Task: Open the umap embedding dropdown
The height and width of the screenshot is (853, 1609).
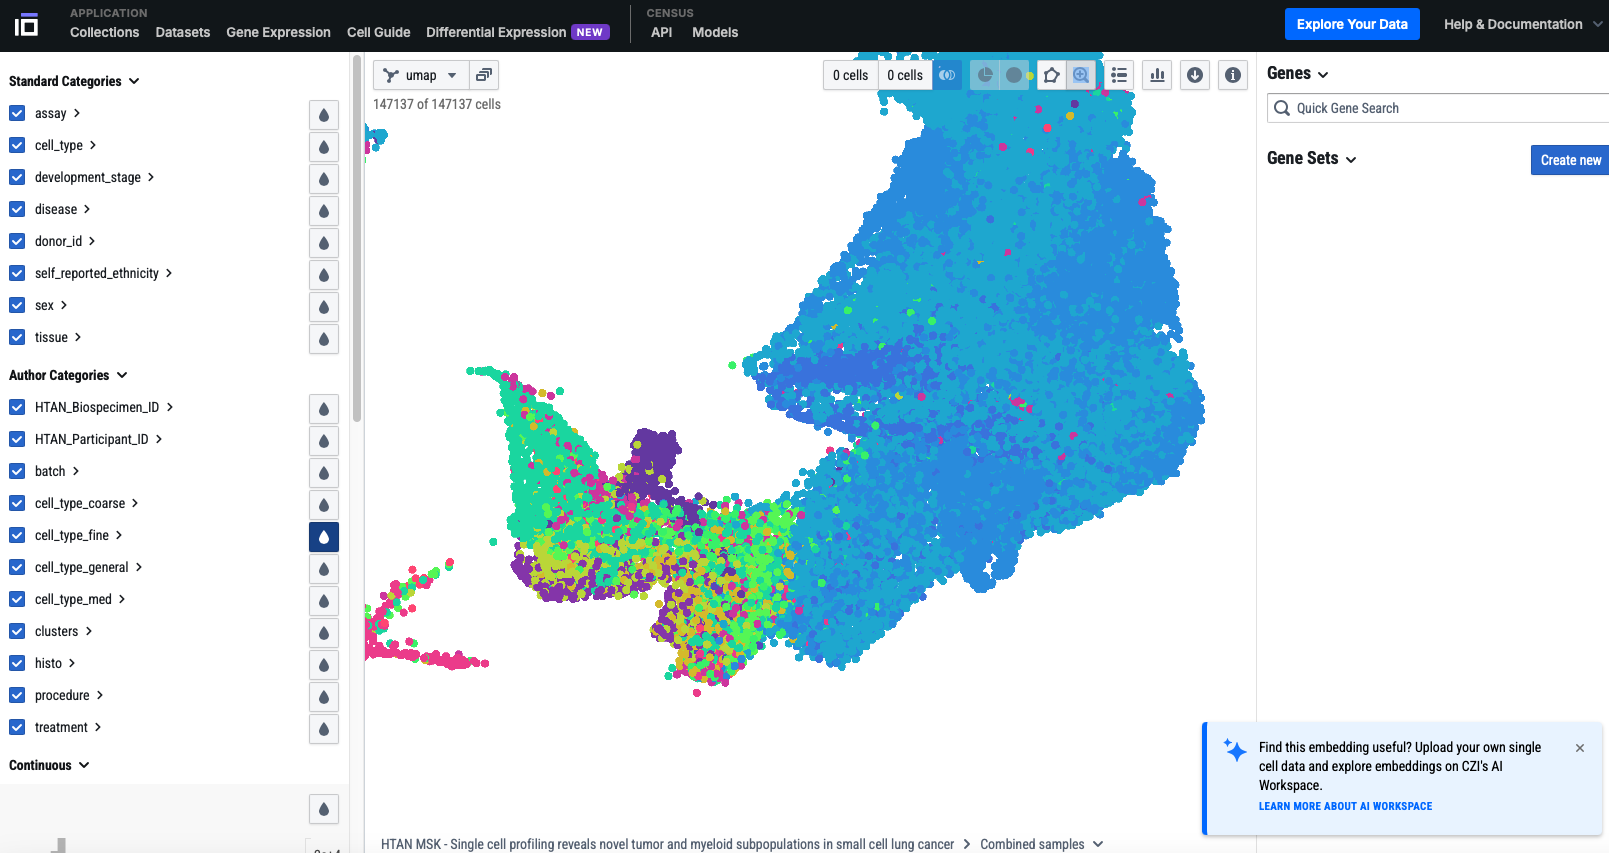Action: (x=421, y=75)
